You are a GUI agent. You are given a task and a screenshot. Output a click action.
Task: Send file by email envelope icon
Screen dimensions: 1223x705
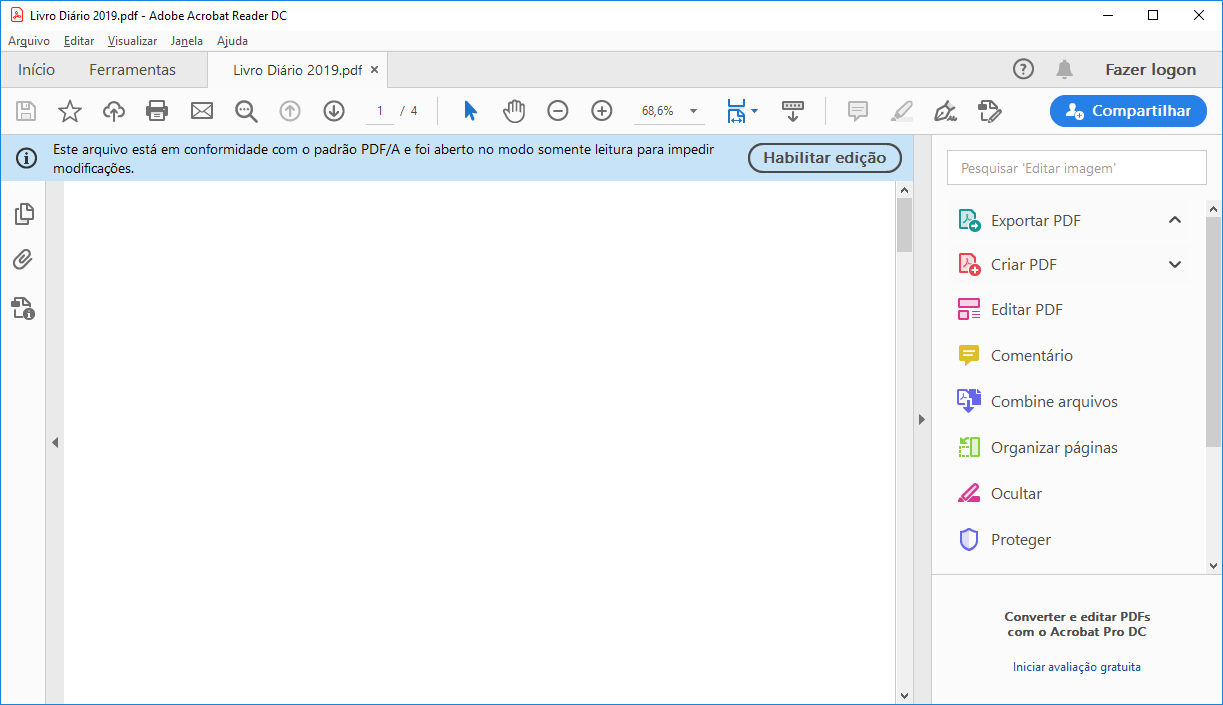coord(202,111)
